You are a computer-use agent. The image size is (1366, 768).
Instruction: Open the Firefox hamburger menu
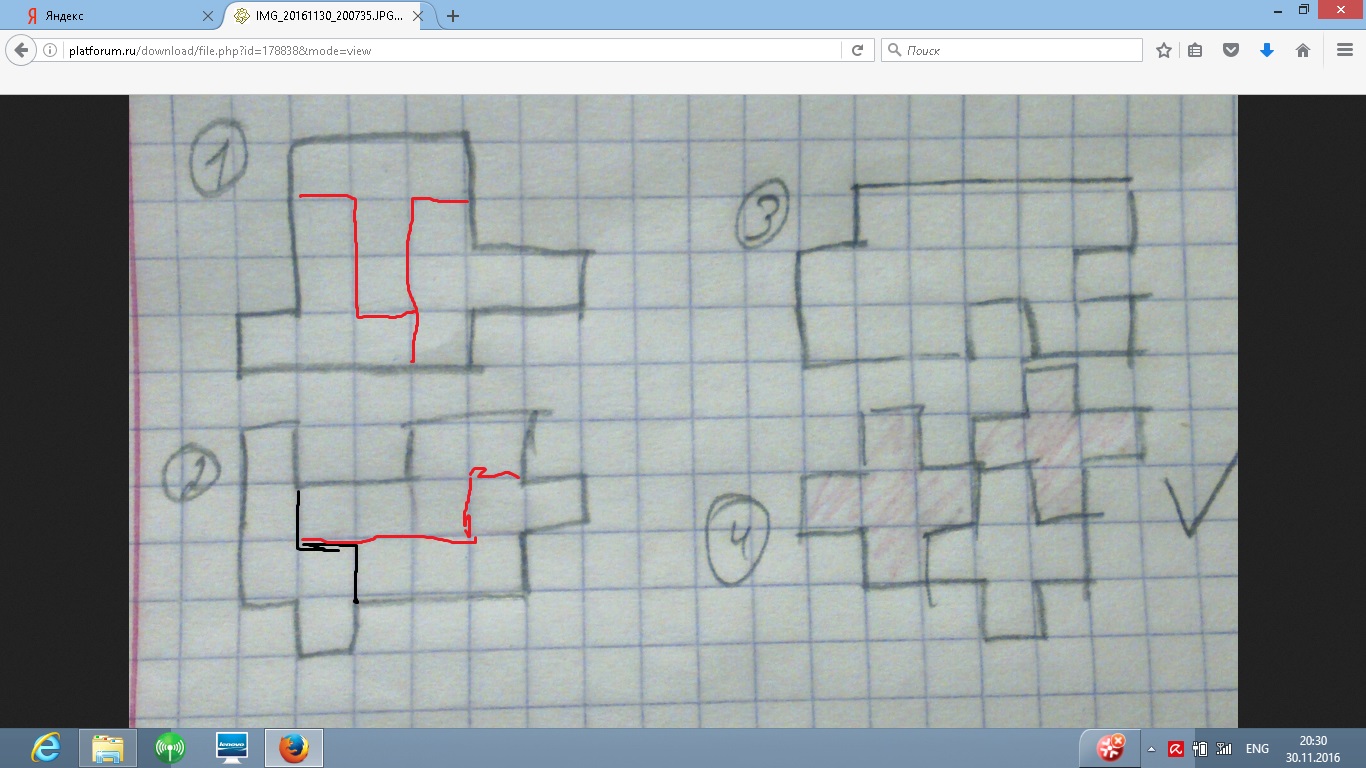1345,50
